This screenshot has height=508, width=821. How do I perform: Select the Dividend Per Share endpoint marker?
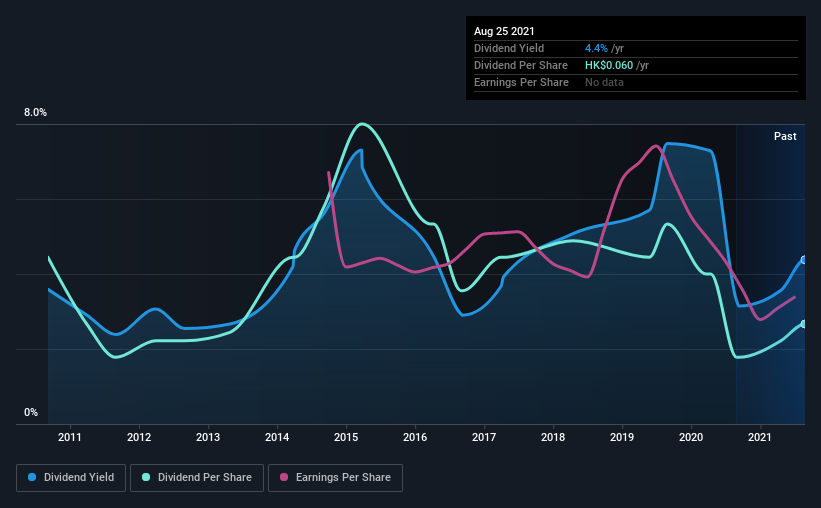point(804,324)
